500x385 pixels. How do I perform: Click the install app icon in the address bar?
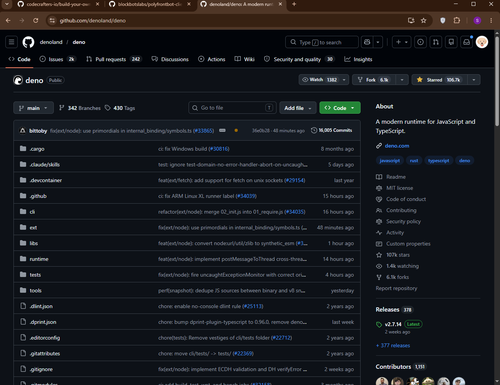pos(411,21)
